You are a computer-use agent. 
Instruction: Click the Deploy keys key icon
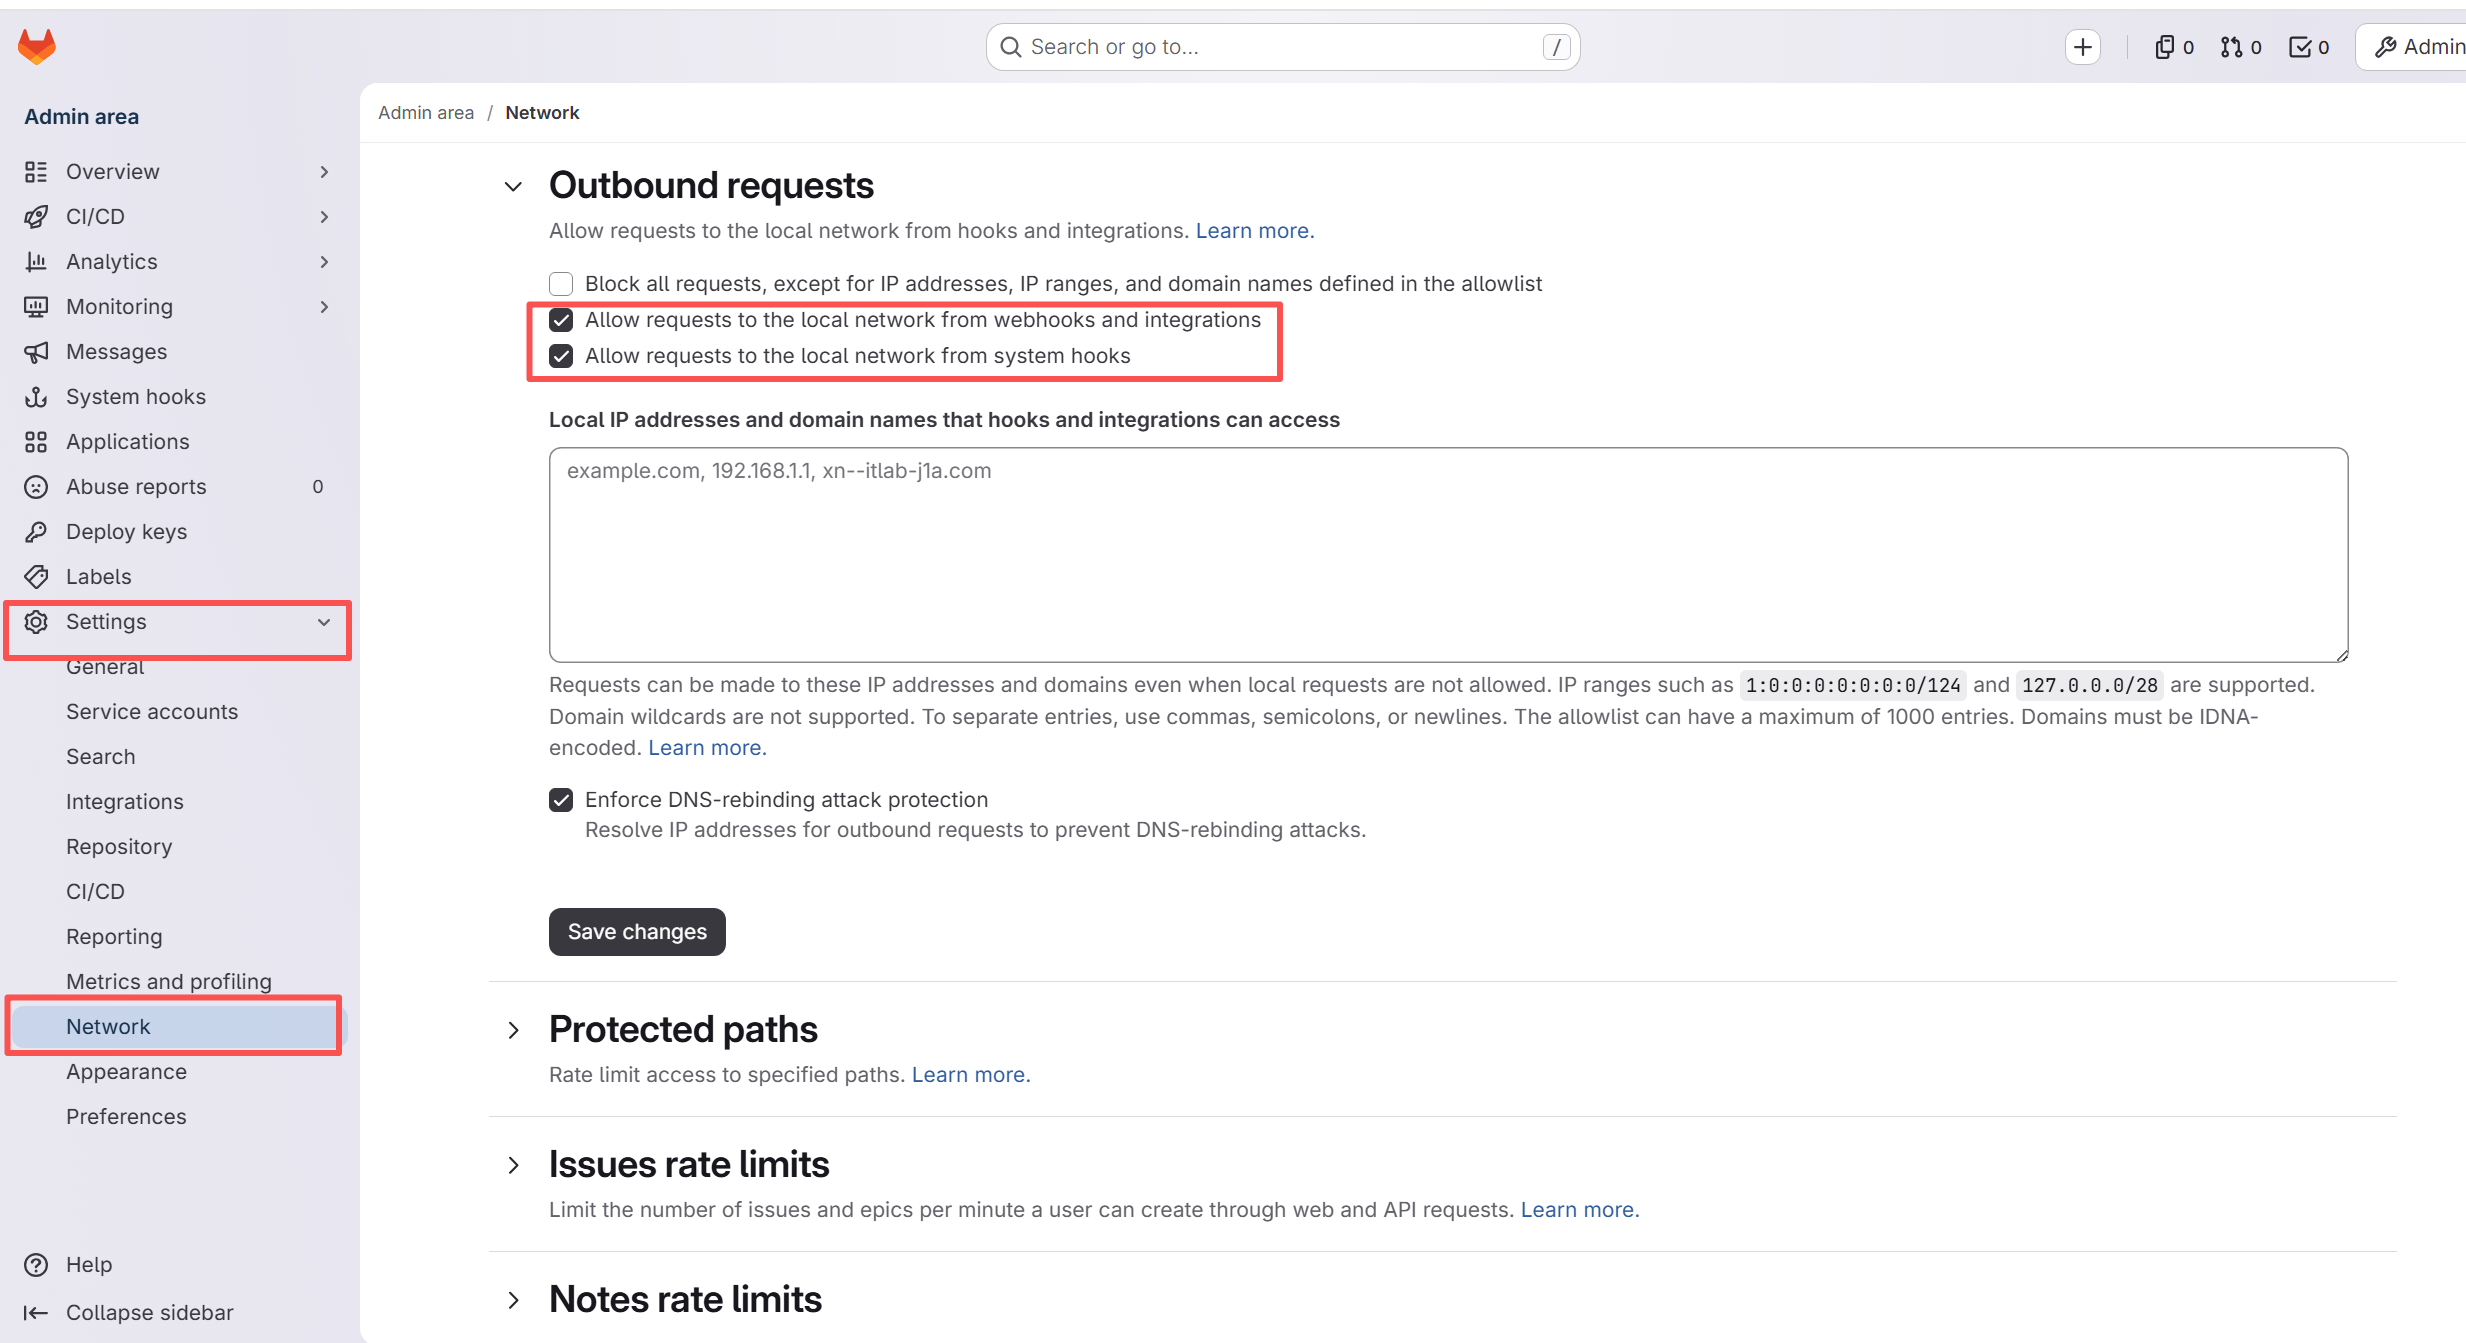tap(36, 532)
